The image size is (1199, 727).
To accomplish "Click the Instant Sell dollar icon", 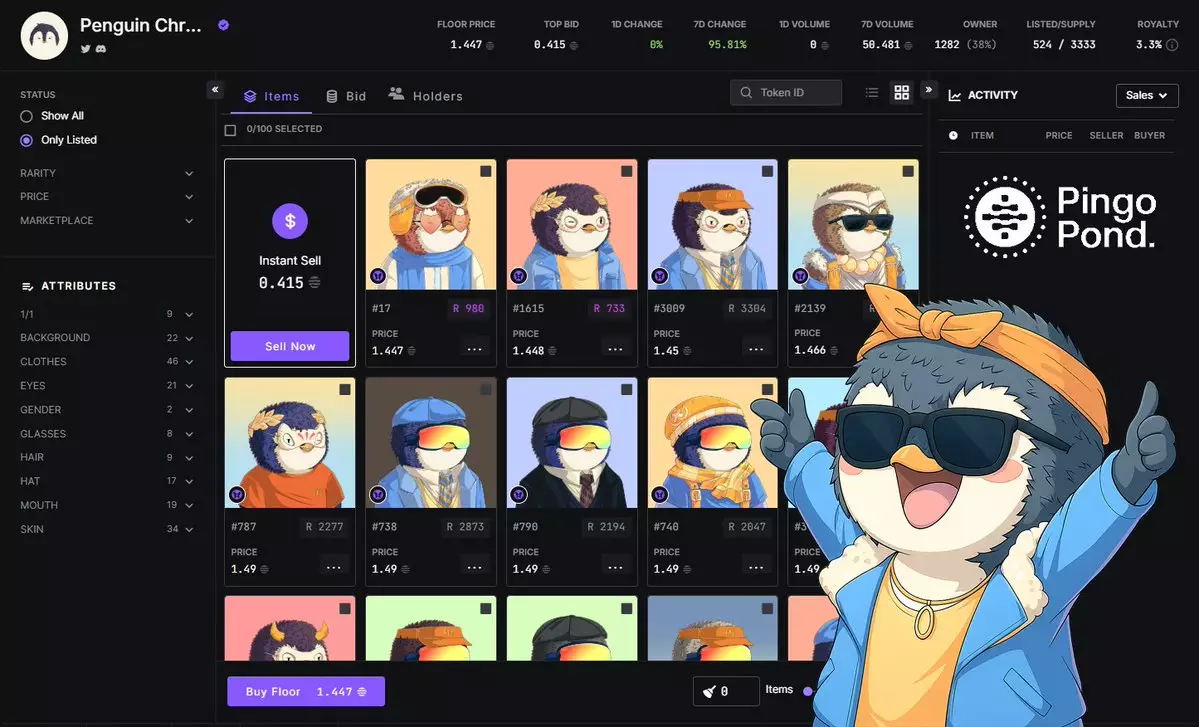I will pos(290,221).
